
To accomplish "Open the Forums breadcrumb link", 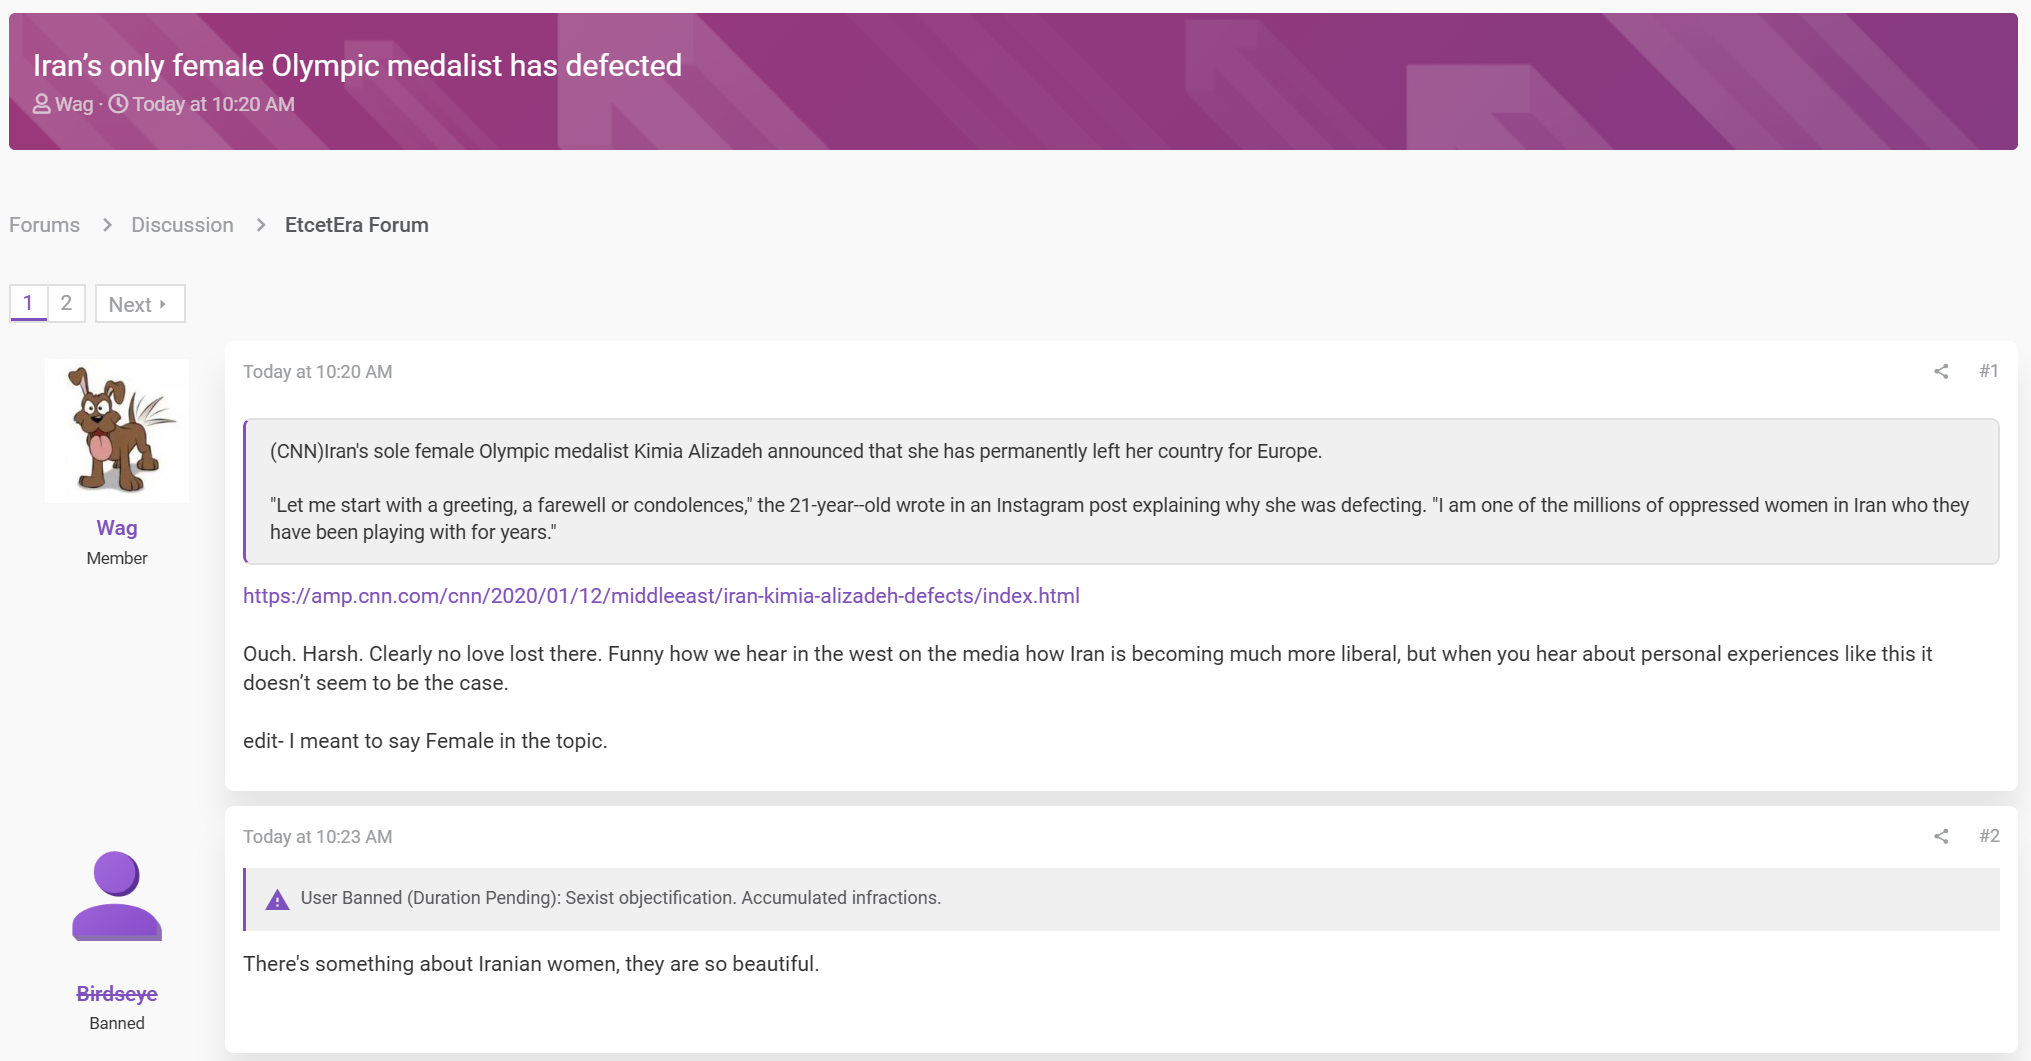I will pos(44,225).
